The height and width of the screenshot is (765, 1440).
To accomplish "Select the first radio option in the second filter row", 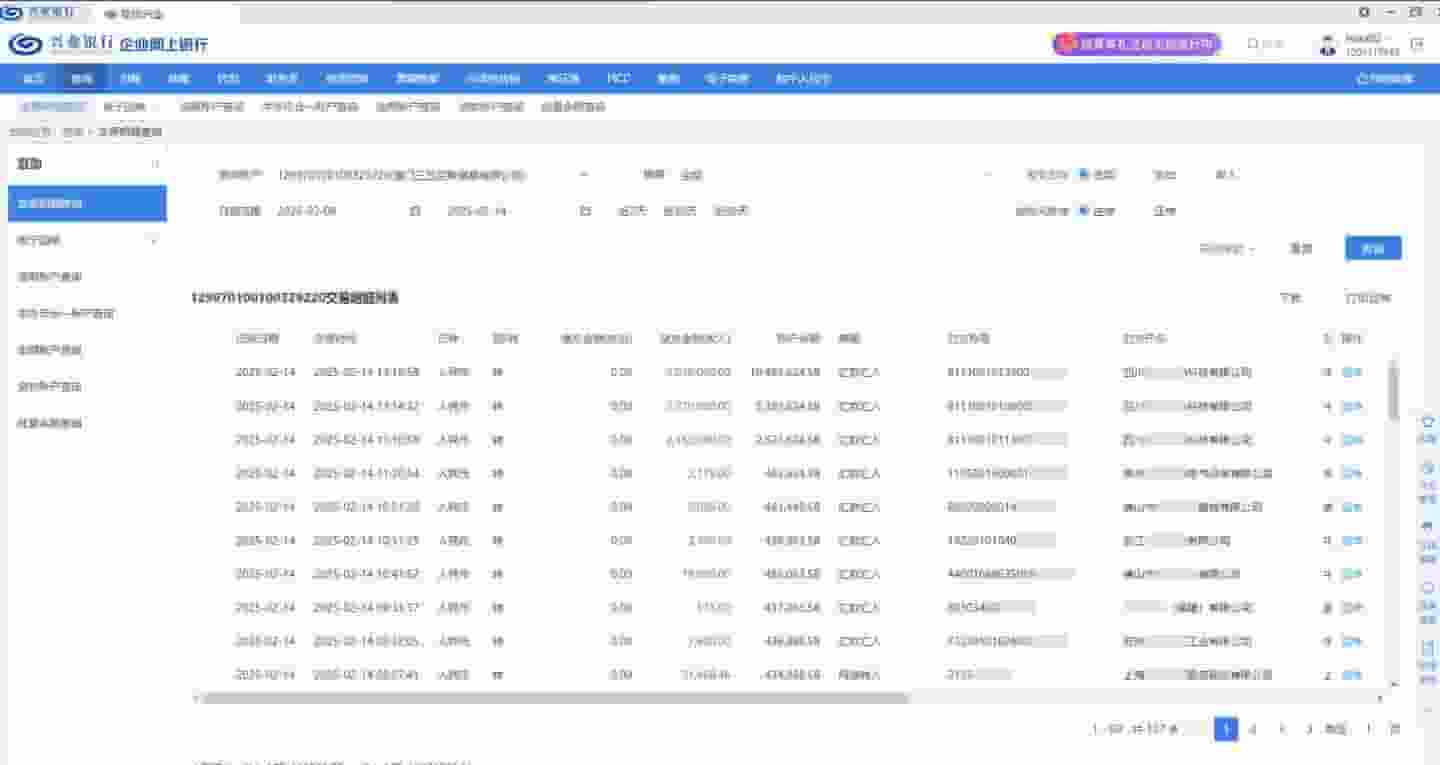I will pos(1084,211).
